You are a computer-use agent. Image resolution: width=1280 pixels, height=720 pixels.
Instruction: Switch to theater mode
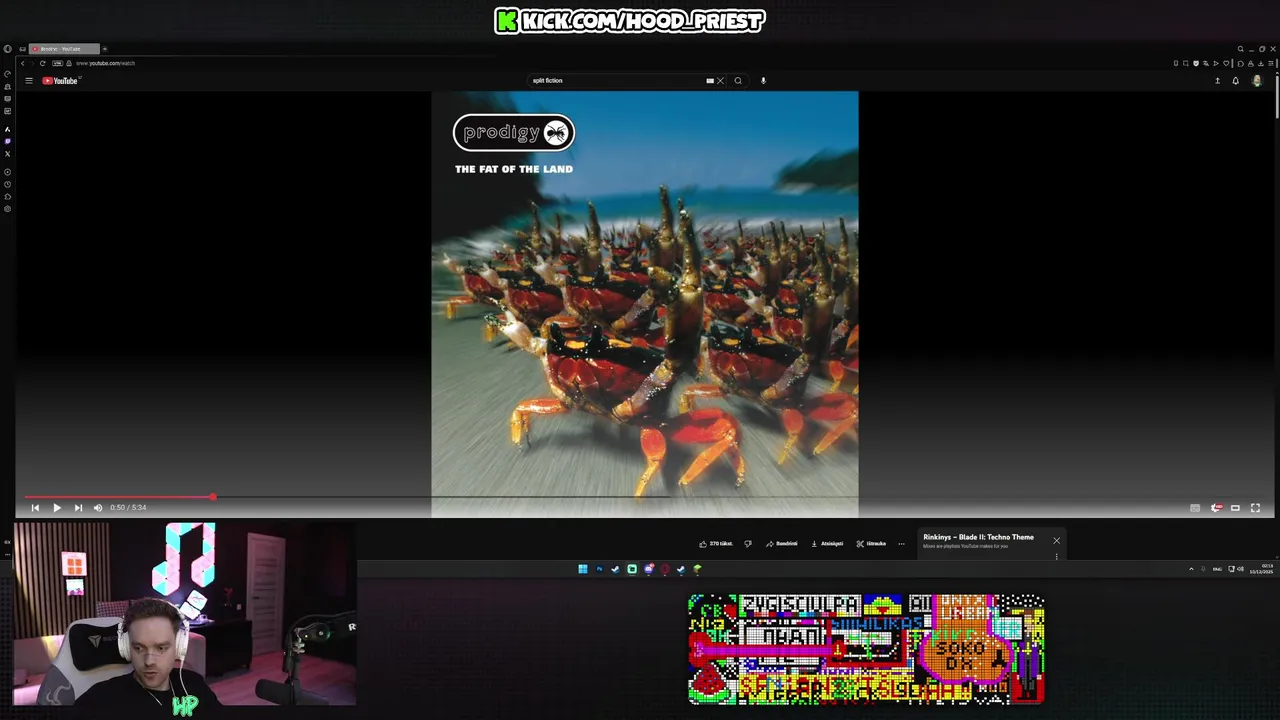coord(1236,508)
